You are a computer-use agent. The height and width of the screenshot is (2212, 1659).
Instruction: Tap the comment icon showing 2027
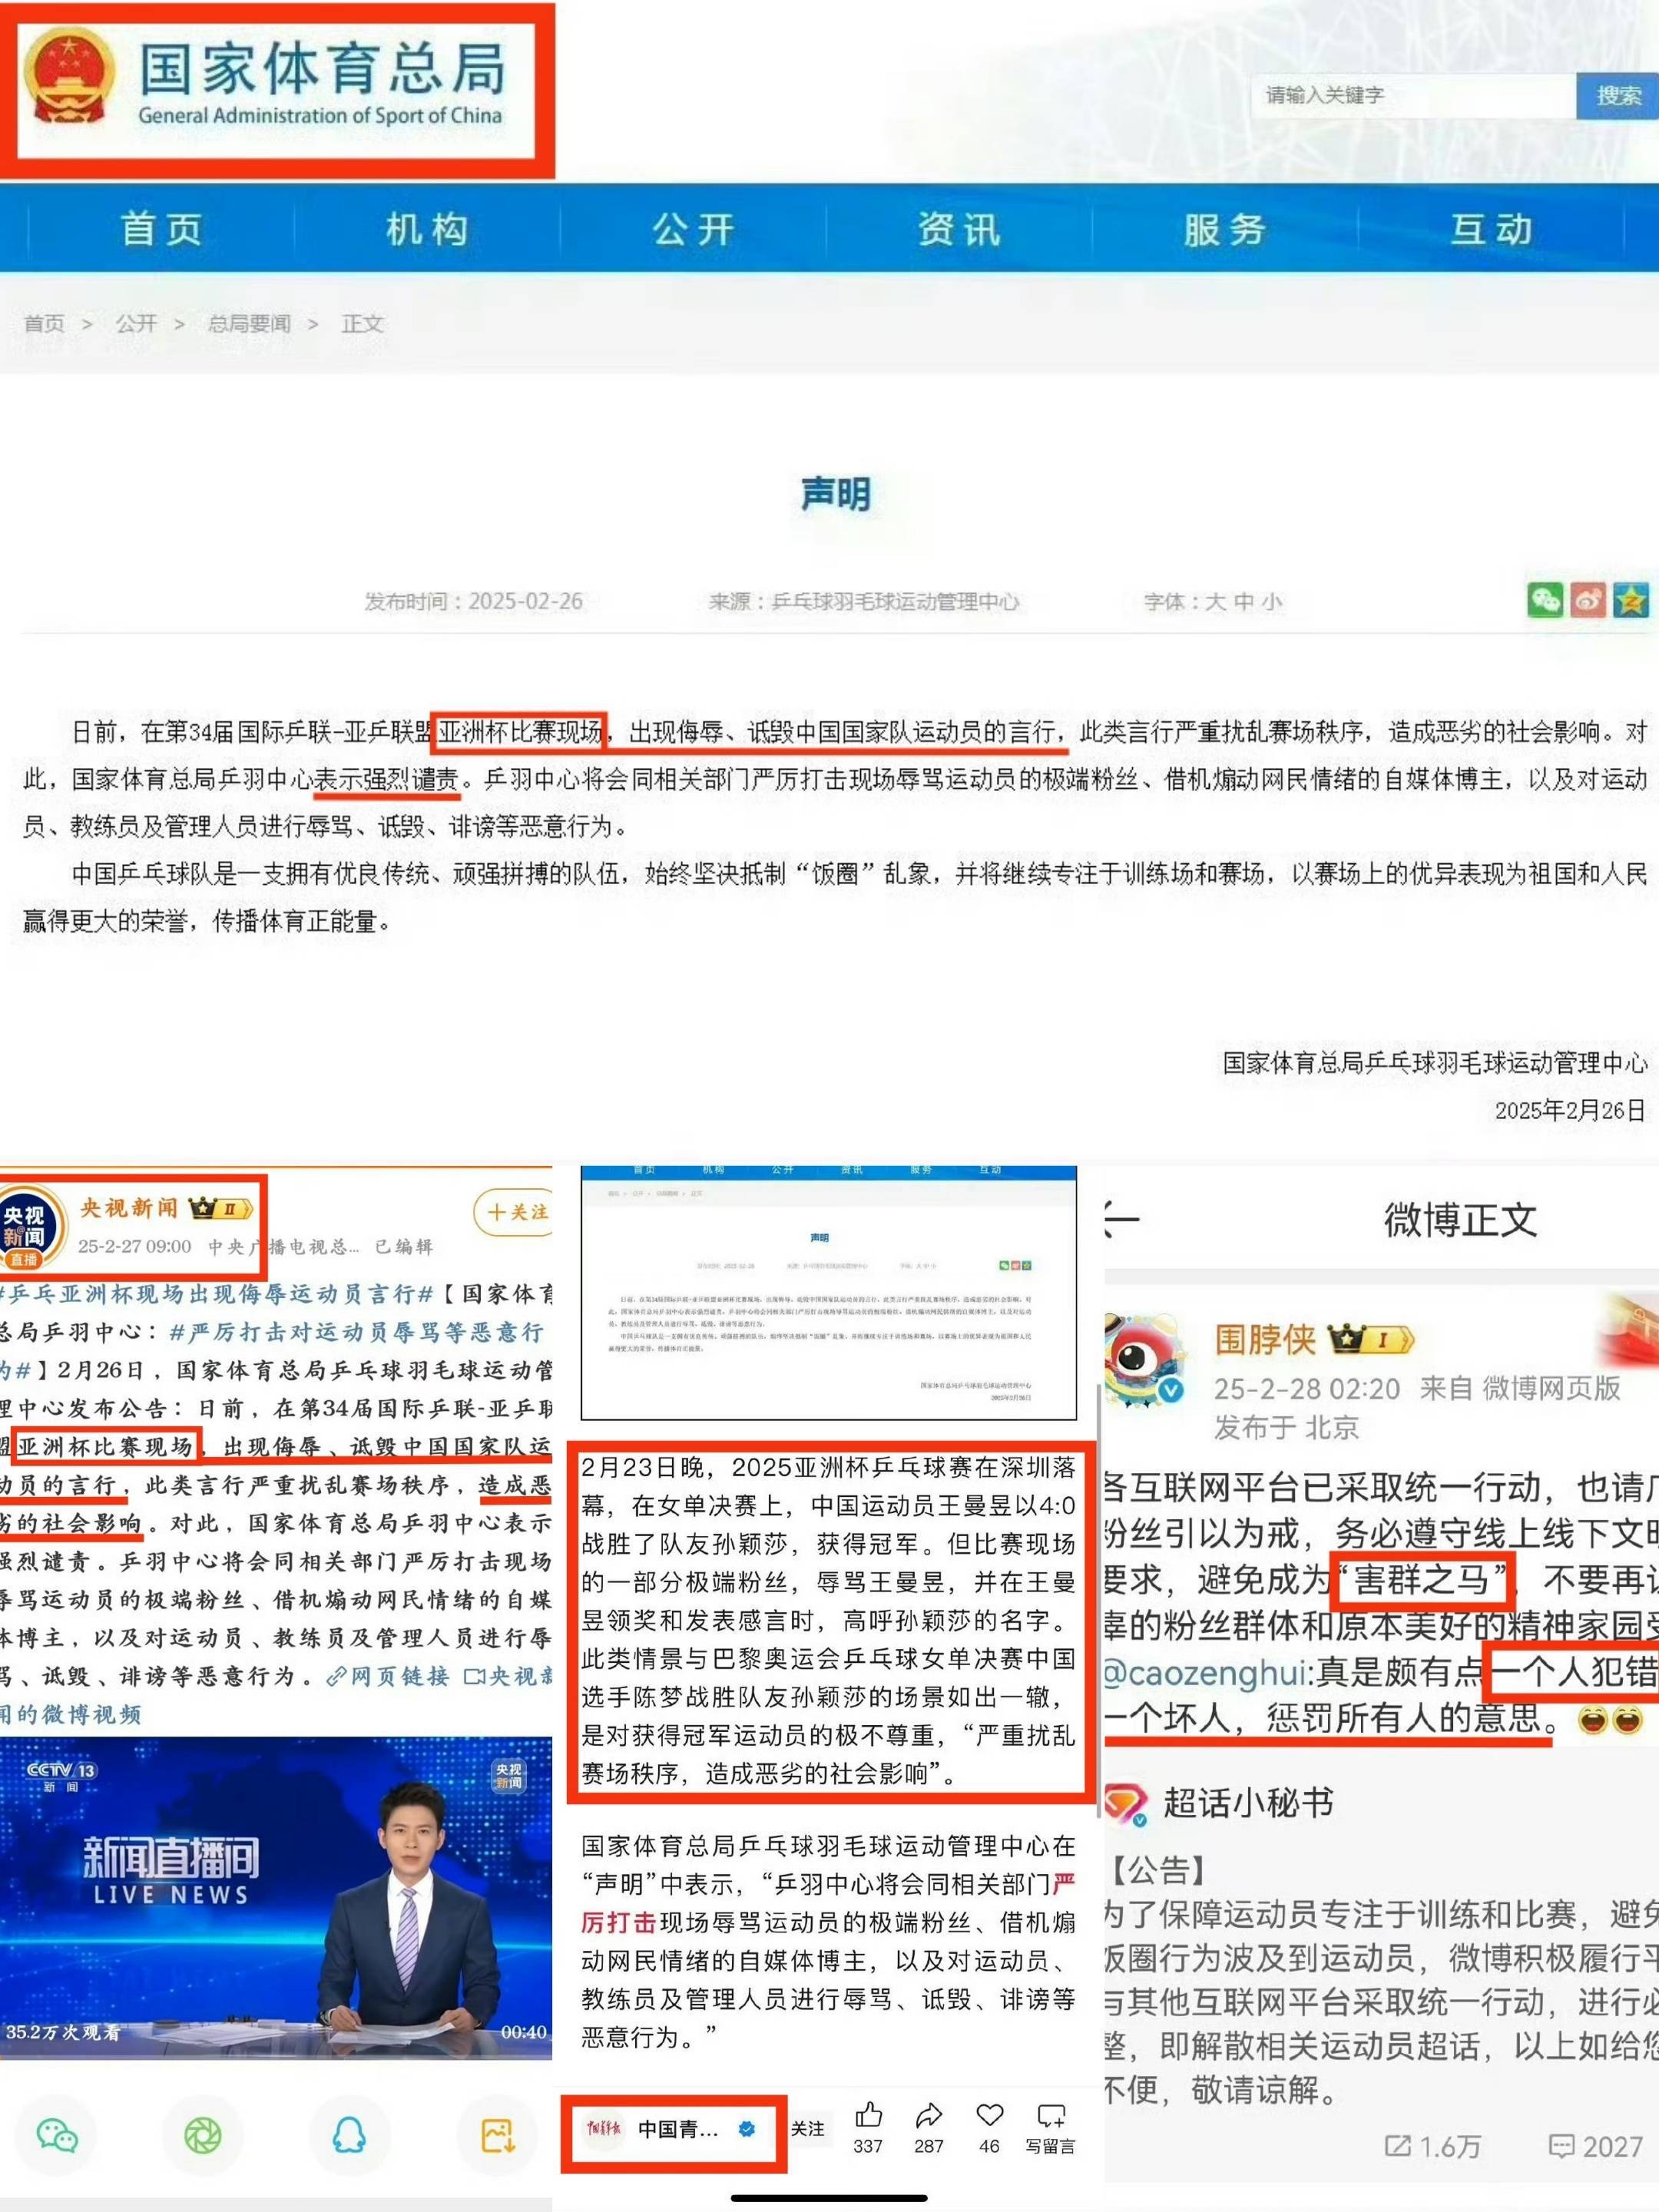click(1561, 2145)
